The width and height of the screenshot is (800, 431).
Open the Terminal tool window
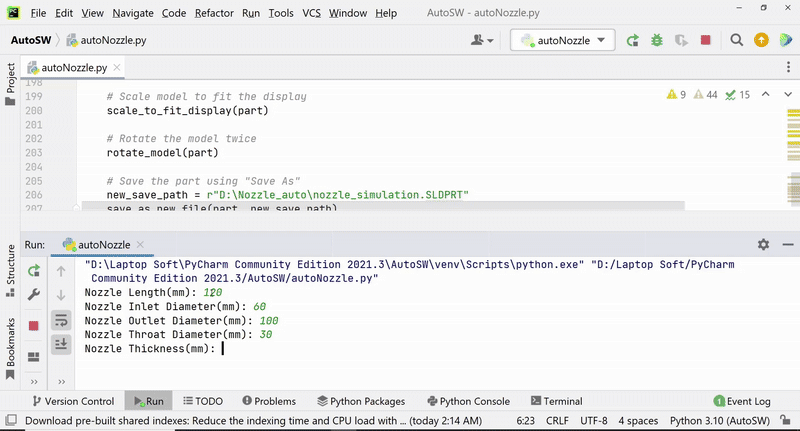point(556,401)
